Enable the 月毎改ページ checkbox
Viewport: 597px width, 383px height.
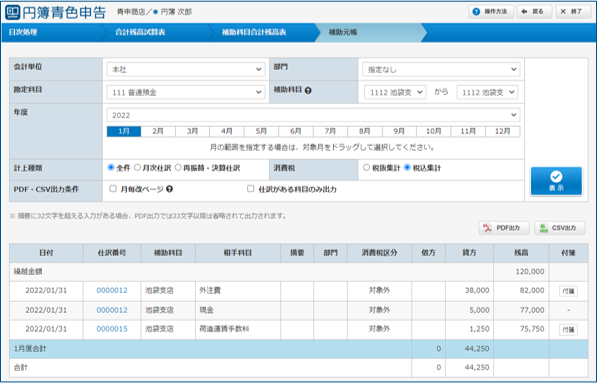[113, 188]
